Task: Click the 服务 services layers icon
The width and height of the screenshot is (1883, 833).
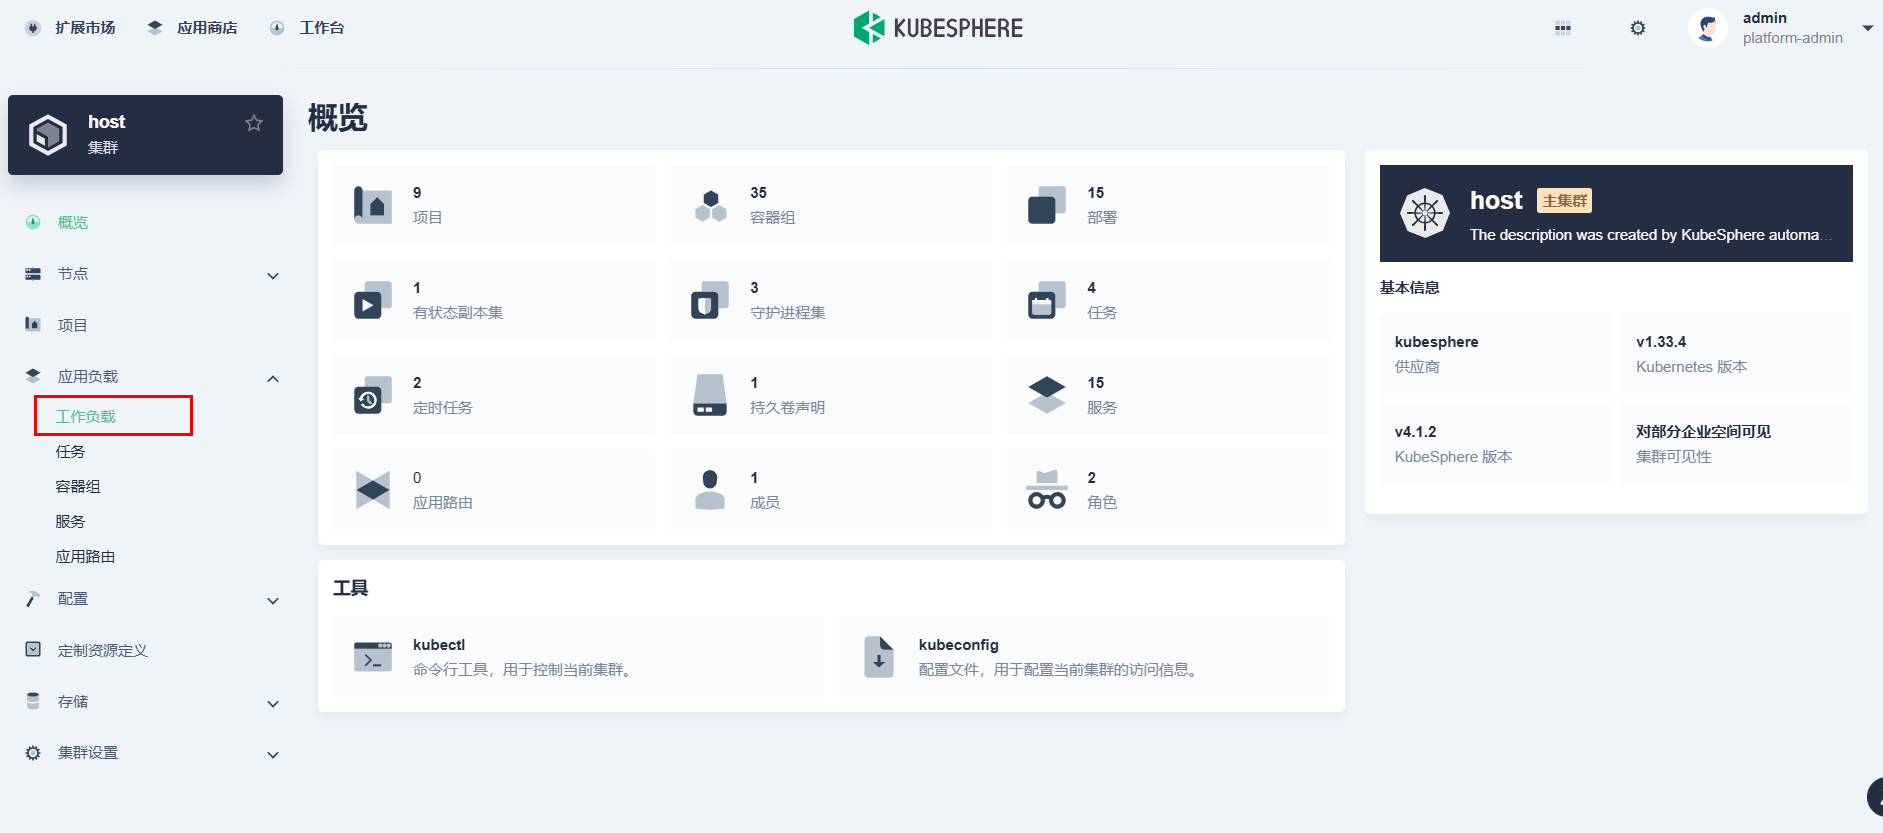Action: click(1047, 395)
